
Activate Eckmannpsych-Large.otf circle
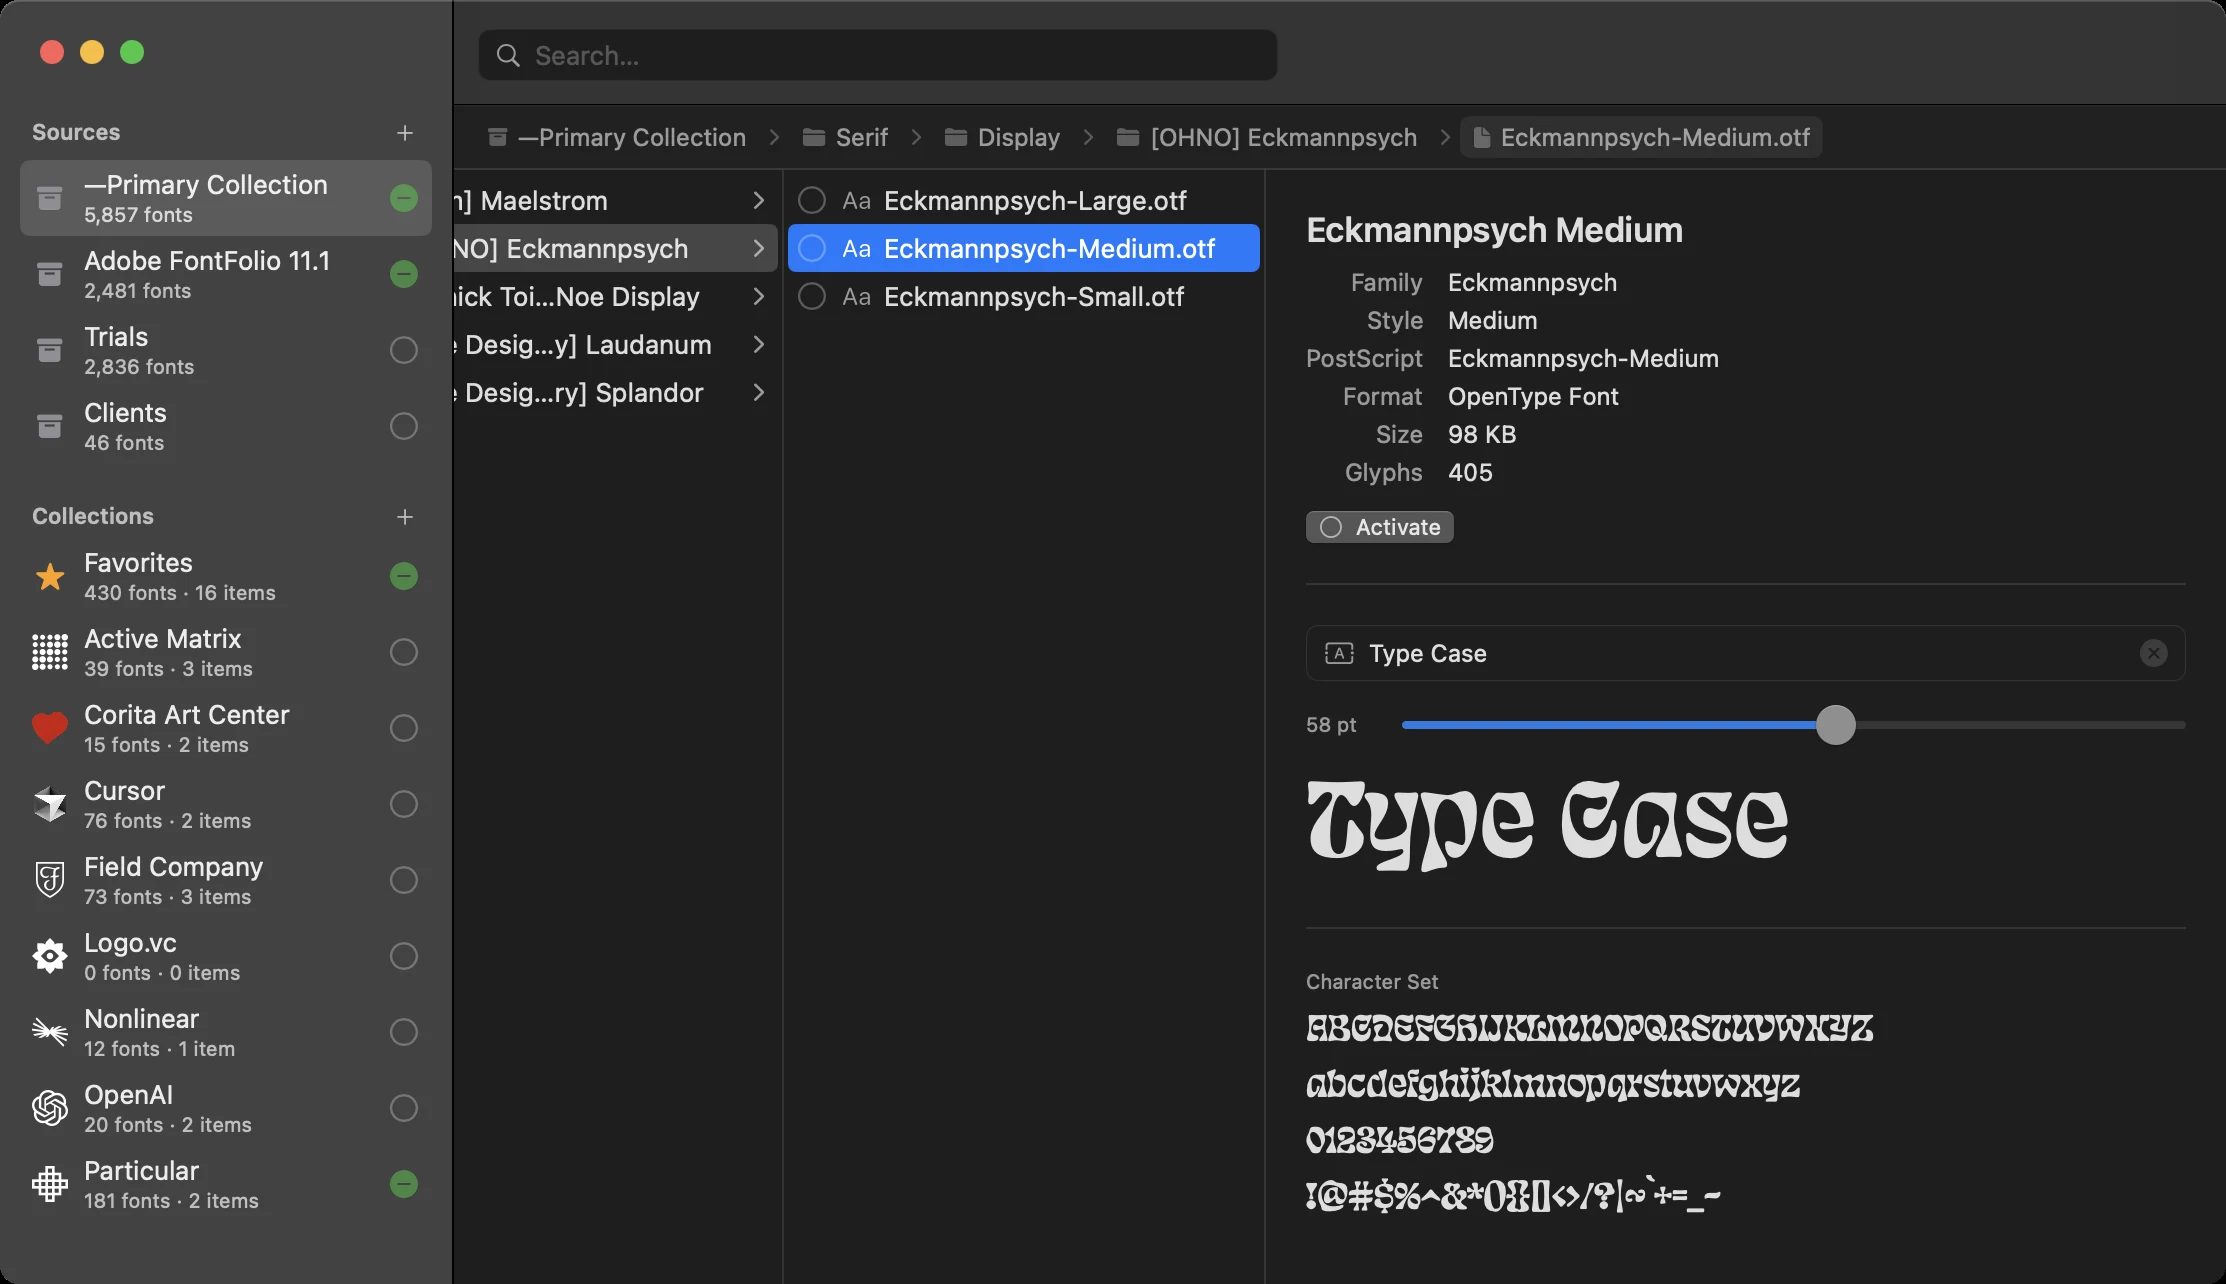[812, 201]
